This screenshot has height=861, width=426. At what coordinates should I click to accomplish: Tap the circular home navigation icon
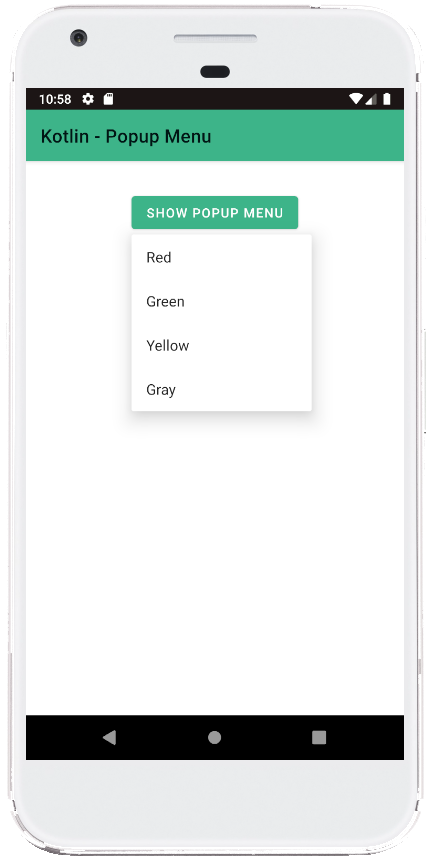[x=215, y=737]
